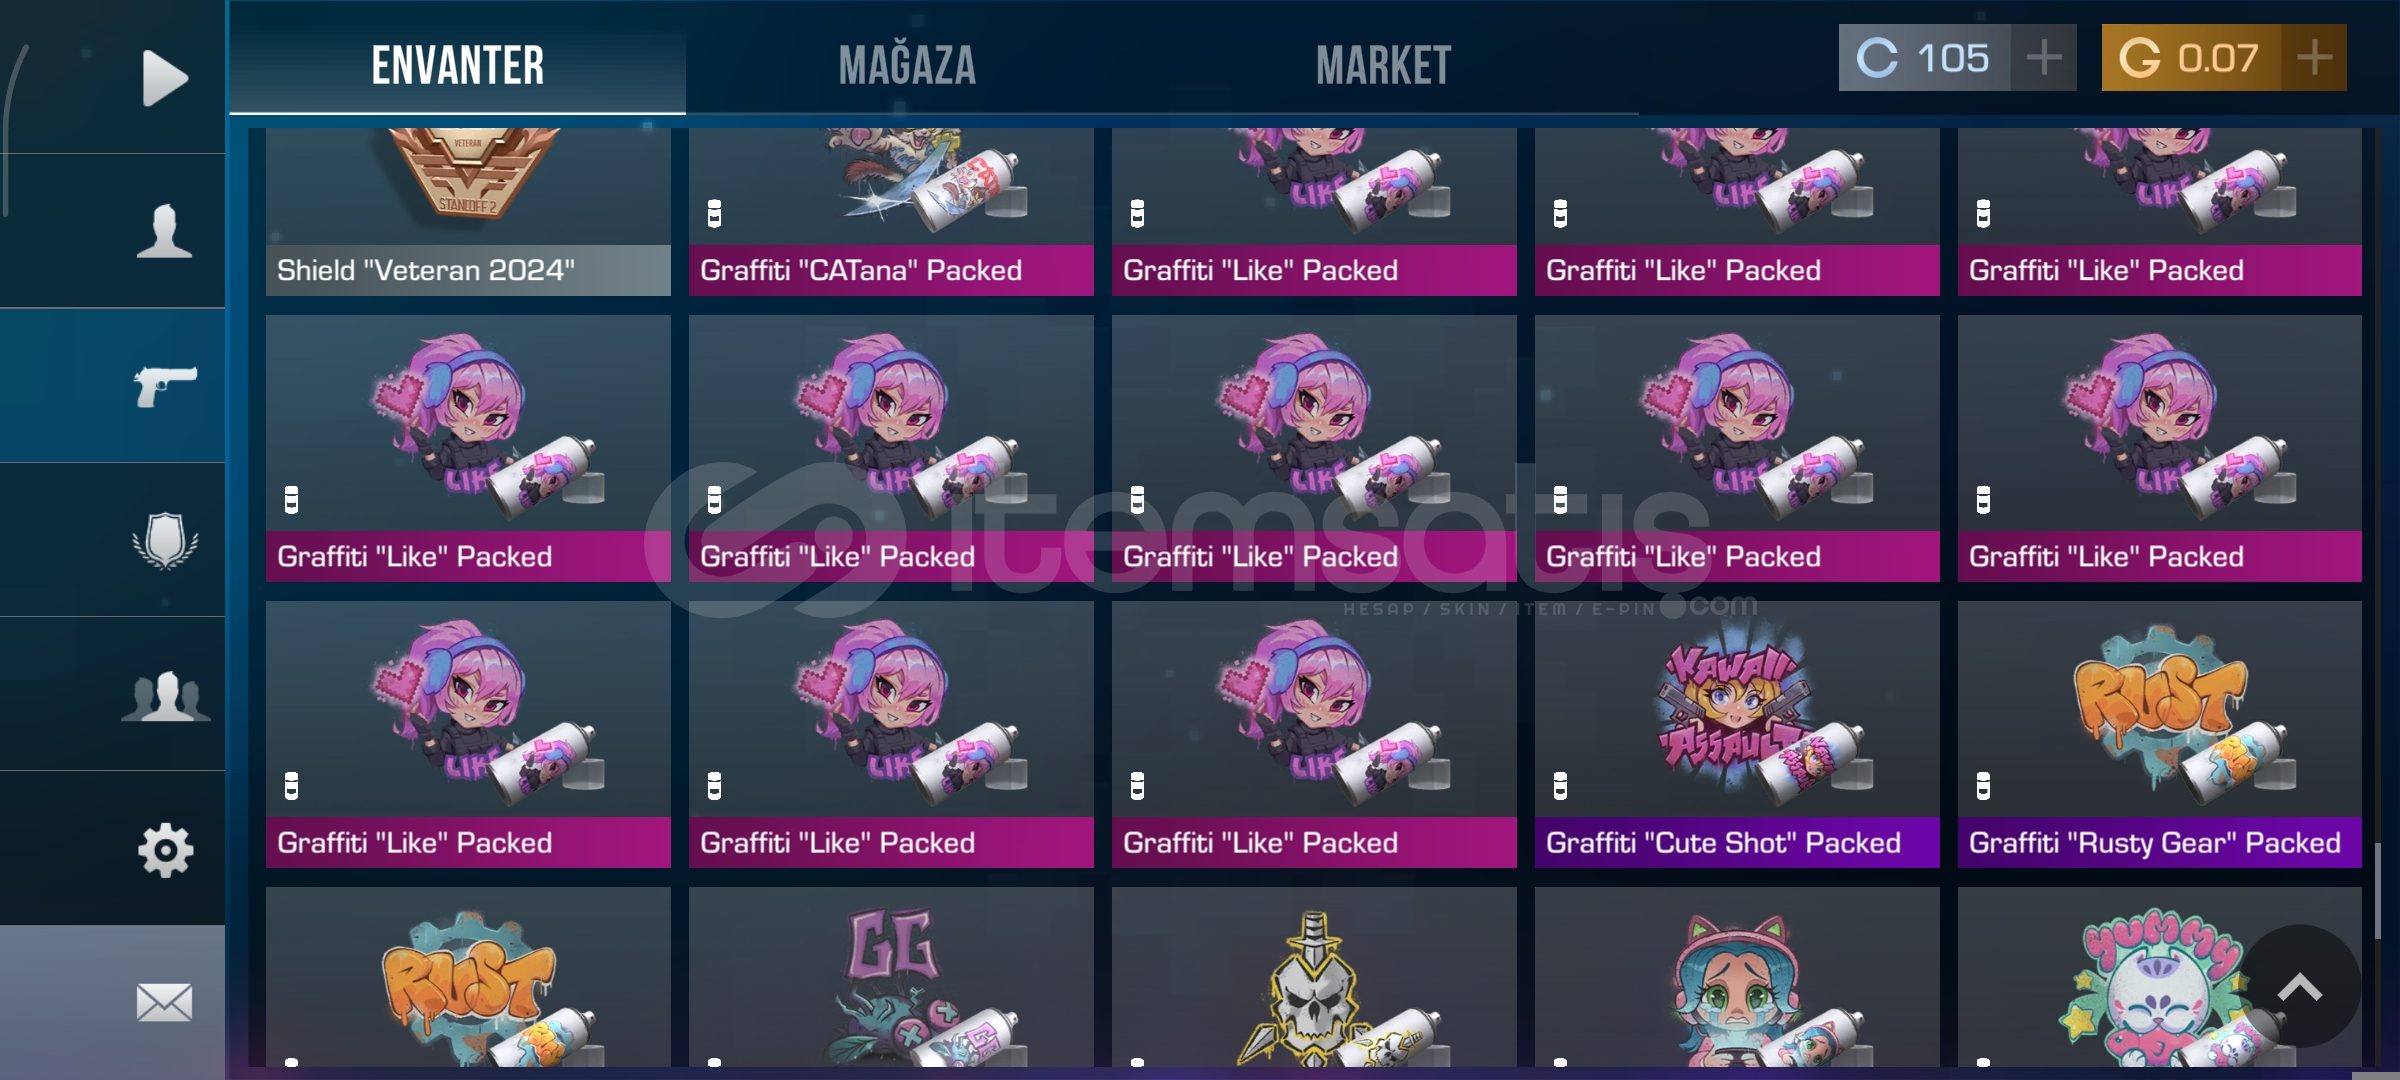Open the settings gear icon

[x=165, y=850]
